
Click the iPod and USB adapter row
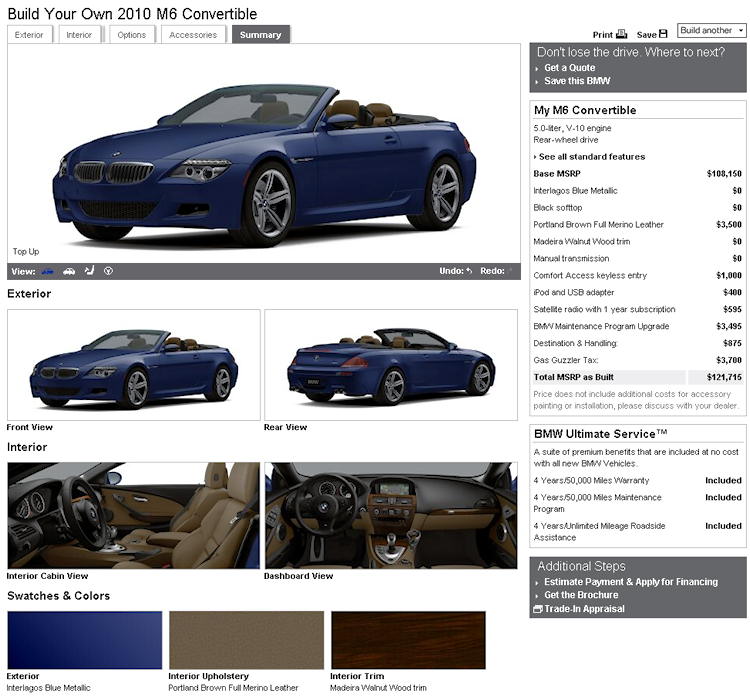tap(638, 292)
